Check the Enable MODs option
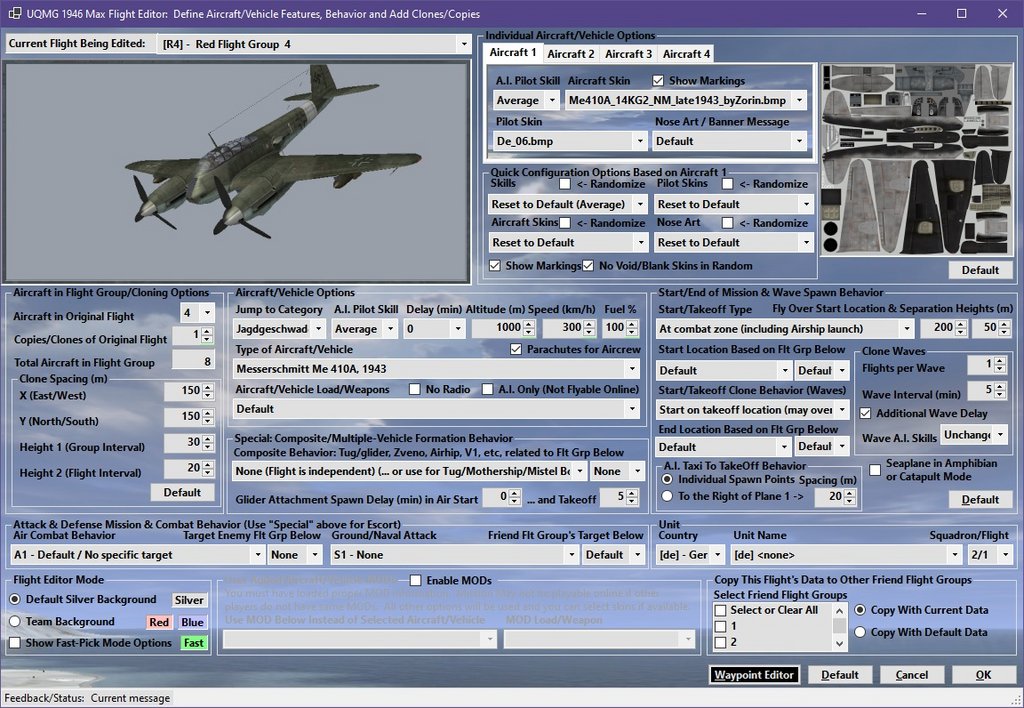The height and width of the screenshot is (708, 1024). (415, 580)
